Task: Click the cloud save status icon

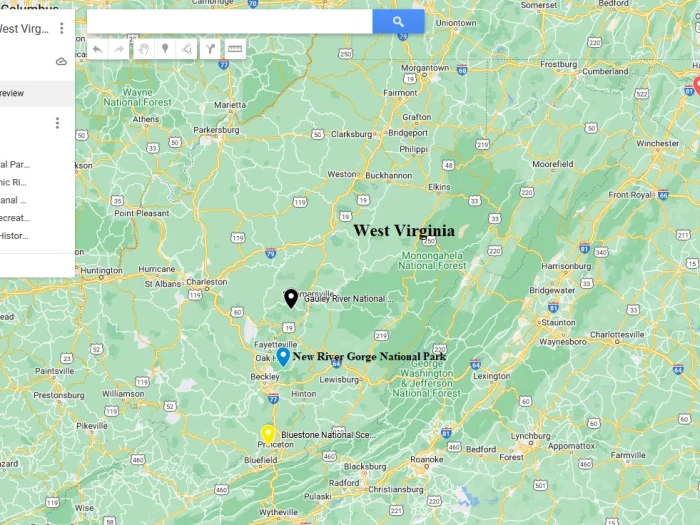Action: tap(61, 61)
